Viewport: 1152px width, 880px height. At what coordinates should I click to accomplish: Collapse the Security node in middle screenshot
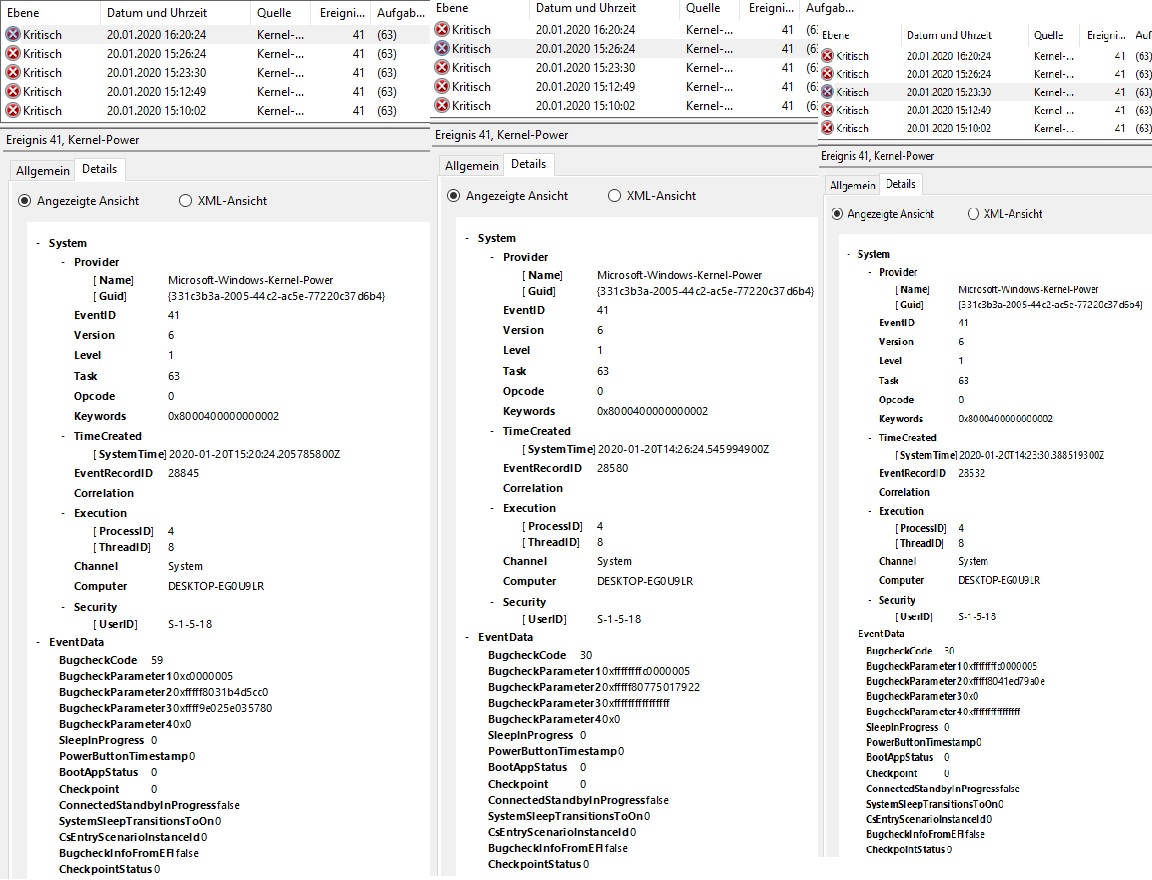(x=492, y=602)
